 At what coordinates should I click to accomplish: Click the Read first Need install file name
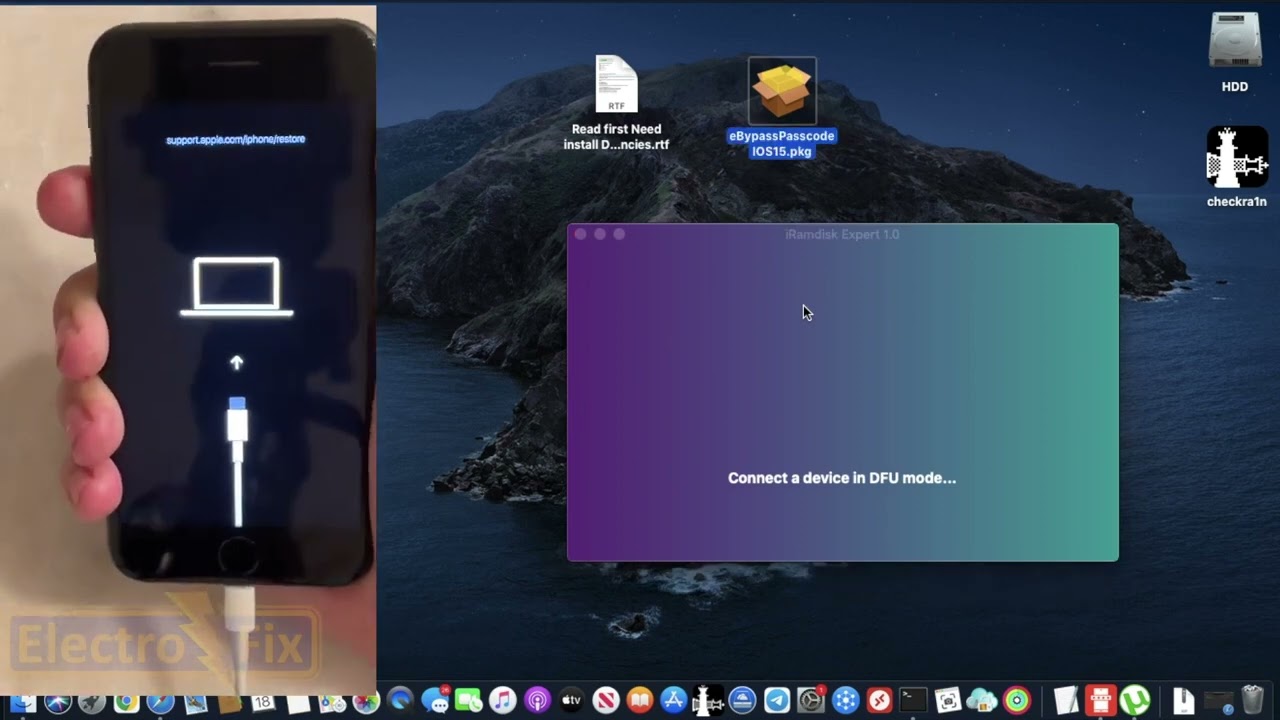tap(616, 137)
